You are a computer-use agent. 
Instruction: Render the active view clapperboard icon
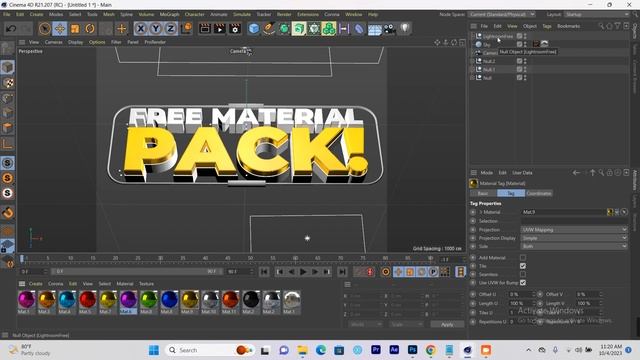(x=204, y=29)
